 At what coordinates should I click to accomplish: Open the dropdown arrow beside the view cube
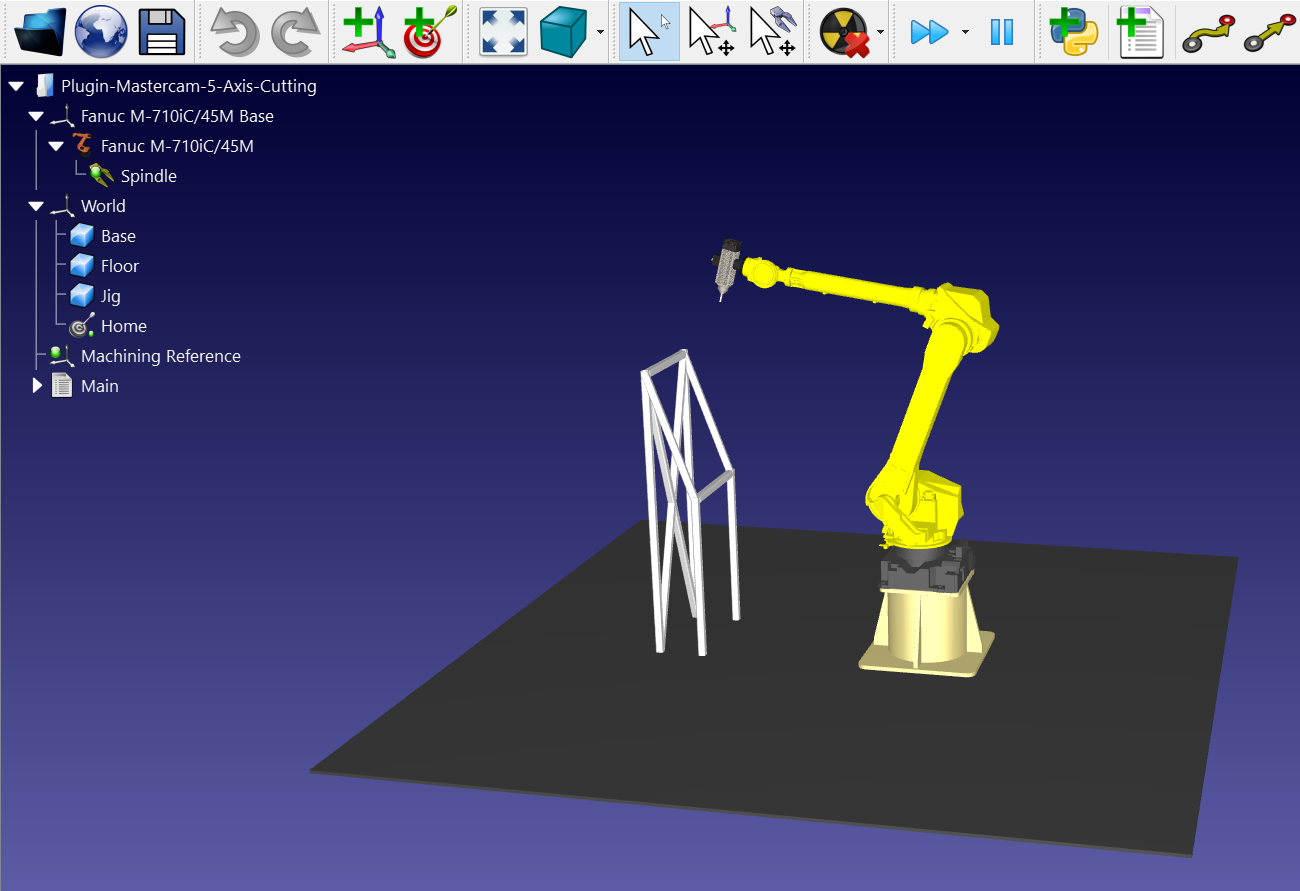(600, 32)
